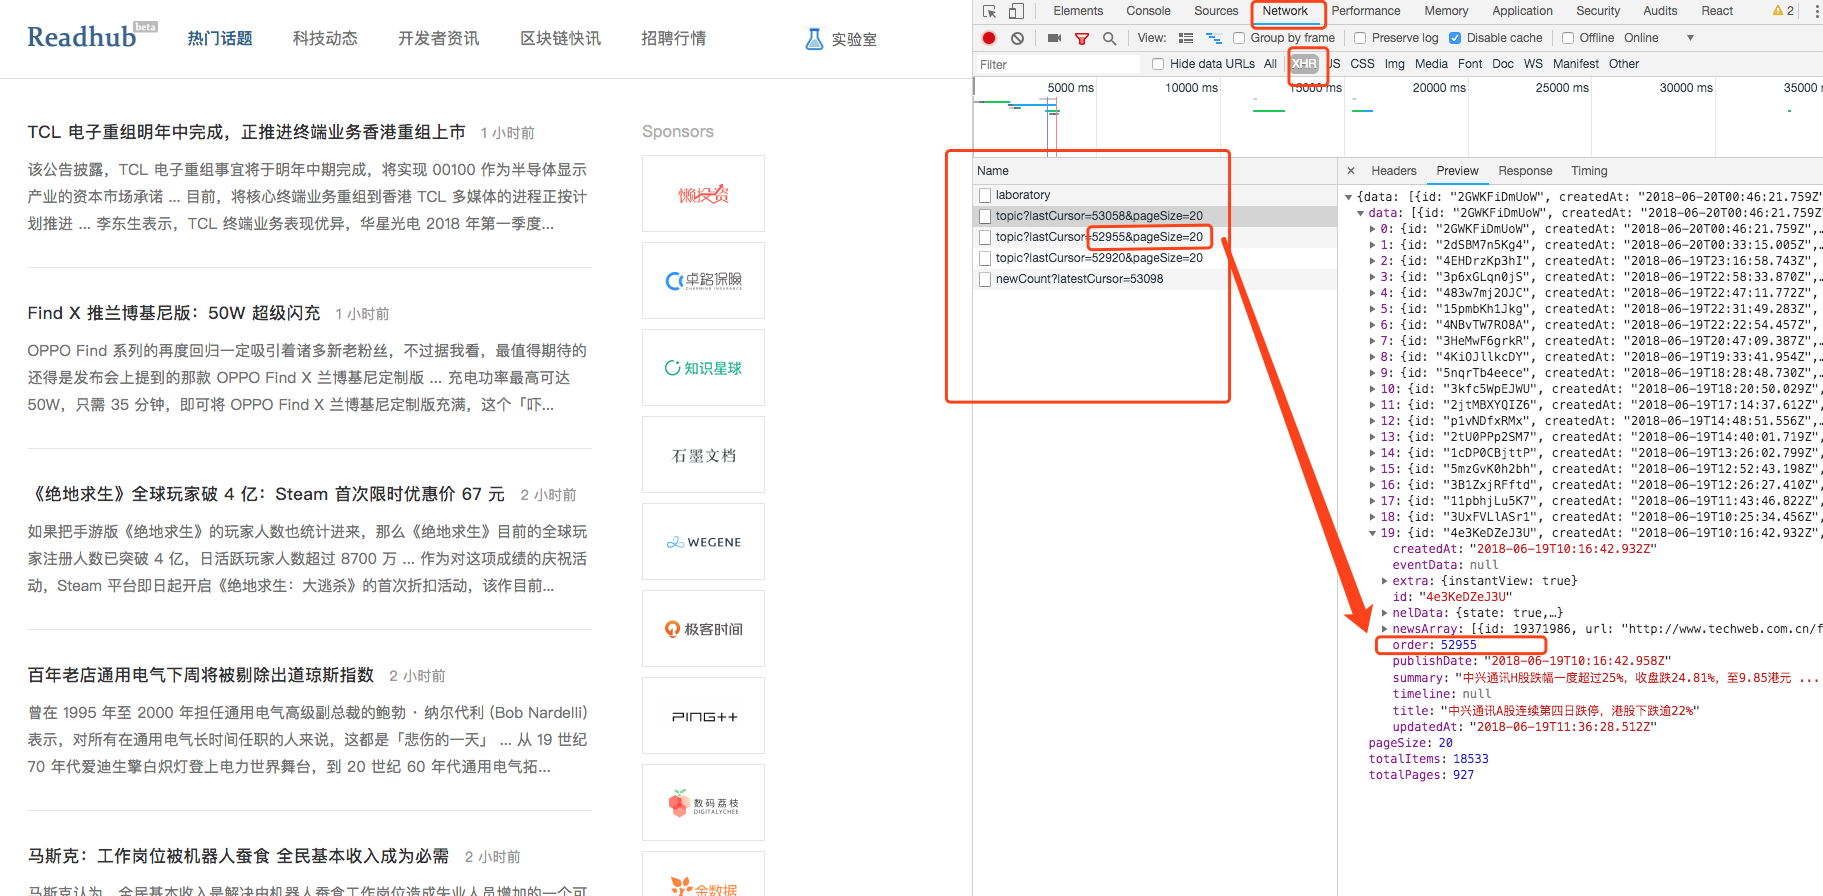Screen dimensions: 1823x896
Task: Toggle the waterfall overview view icon
Action: (x=1214, y=38)
